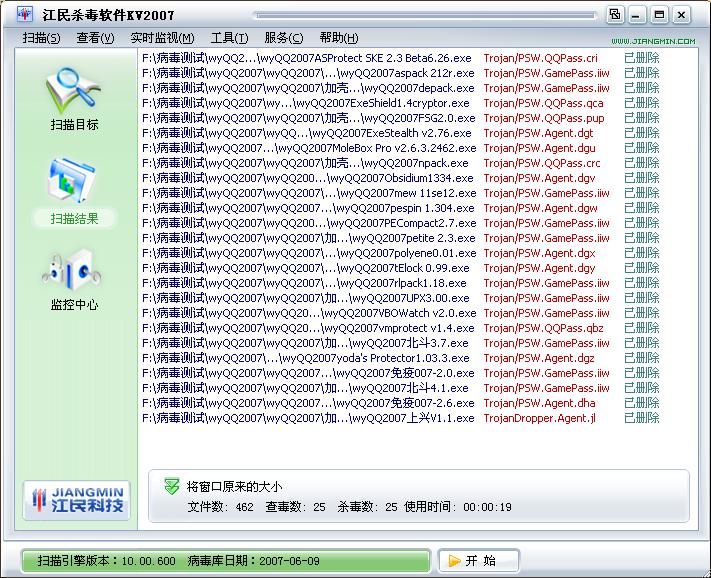The width and height of the screenshot is (711, 578).
Task: Minimize the KV2007 window
Action: 637,15
